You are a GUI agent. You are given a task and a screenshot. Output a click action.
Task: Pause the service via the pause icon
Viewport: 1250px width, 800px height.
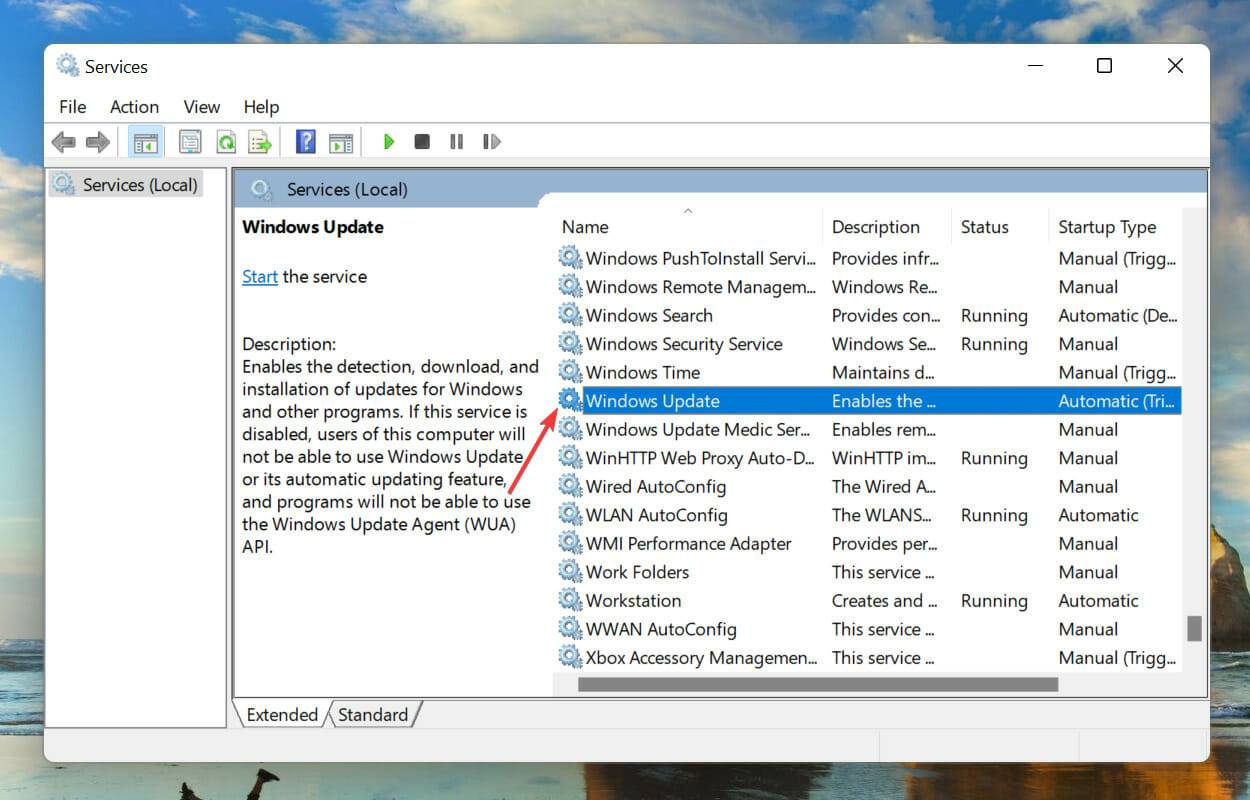[456, 141]
